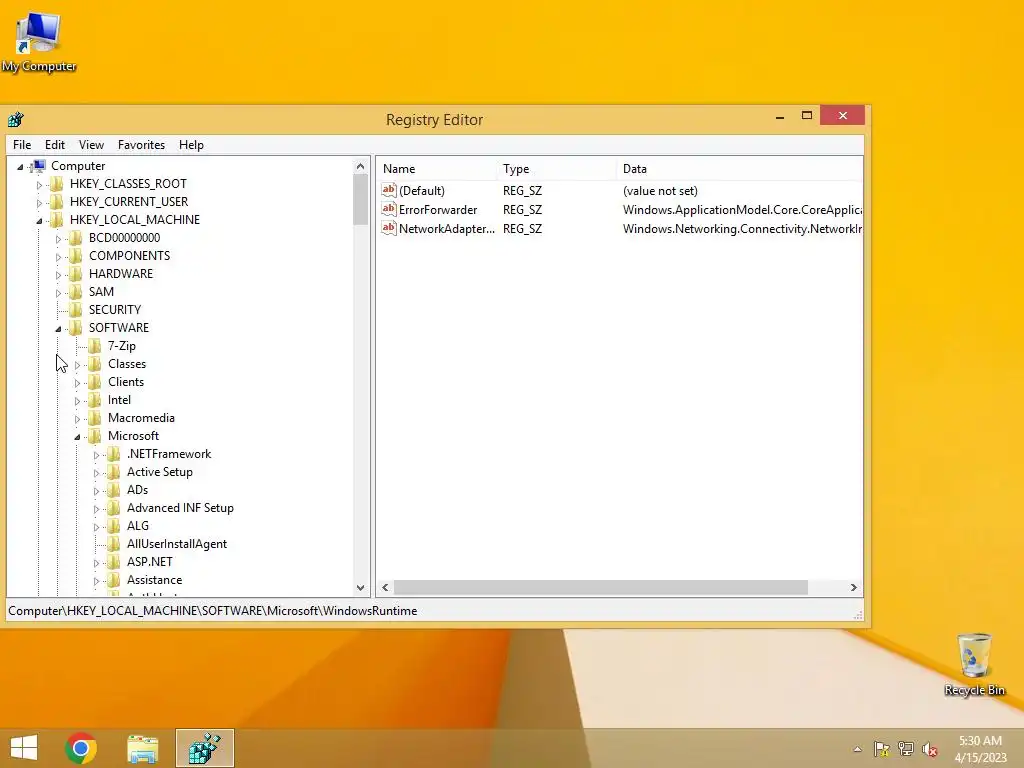Click tree pane scroll down arrow
Image resolution: width=1024 pixels, height=768 pixels.
360,588
